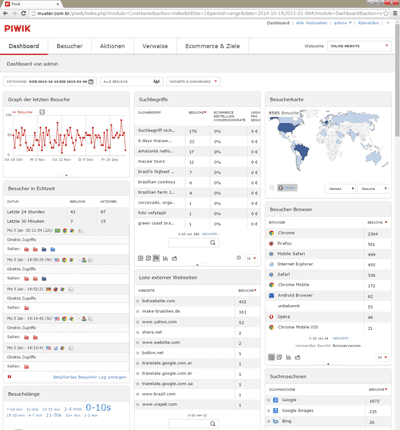This screenshot has width=400, height=430.
Task: Go to the Verweise tab
Action: (x=155, y=46)
